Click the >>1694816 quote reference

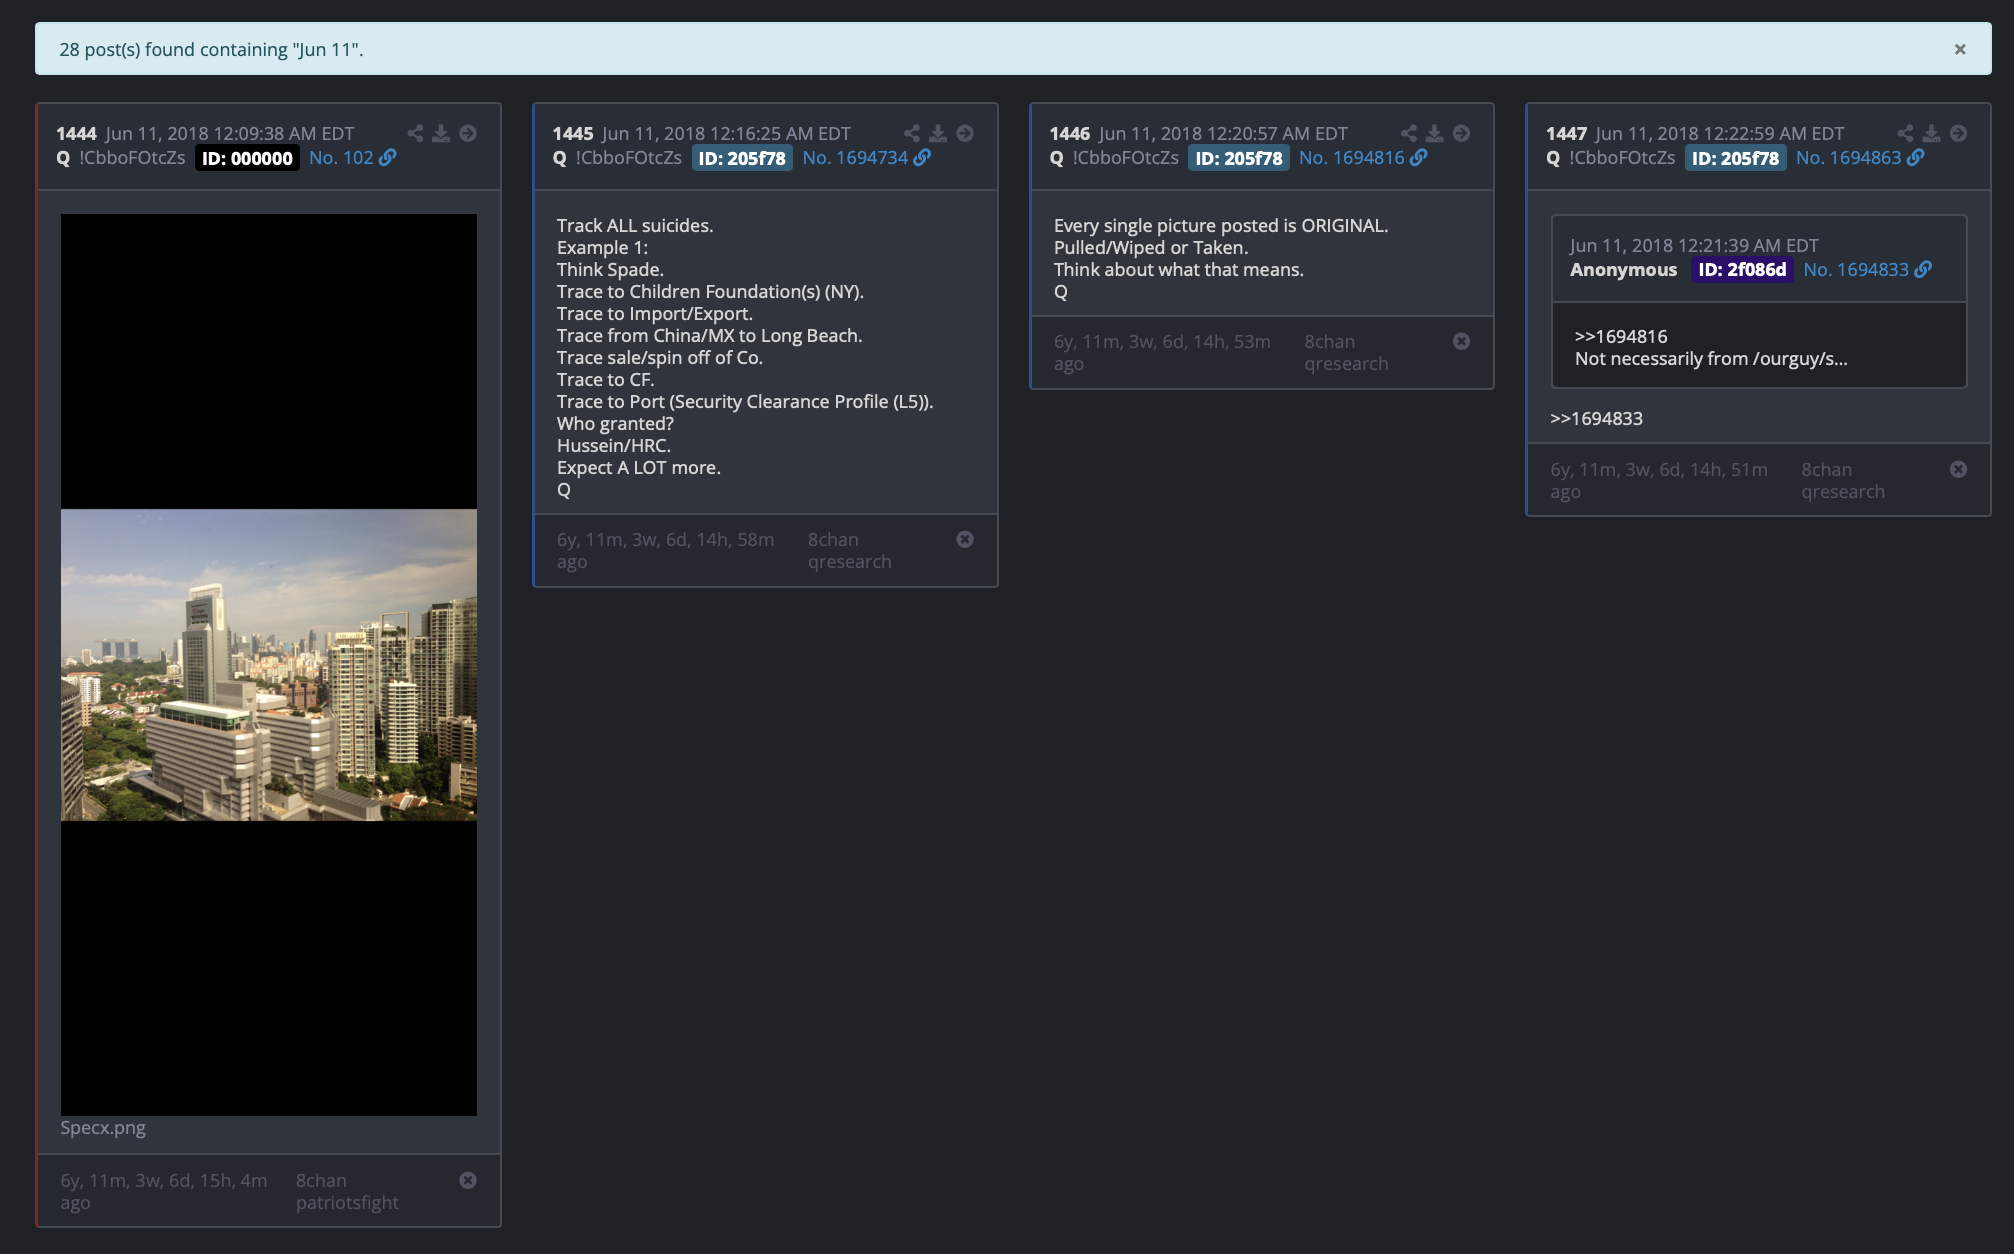[x=1621, y=337]
